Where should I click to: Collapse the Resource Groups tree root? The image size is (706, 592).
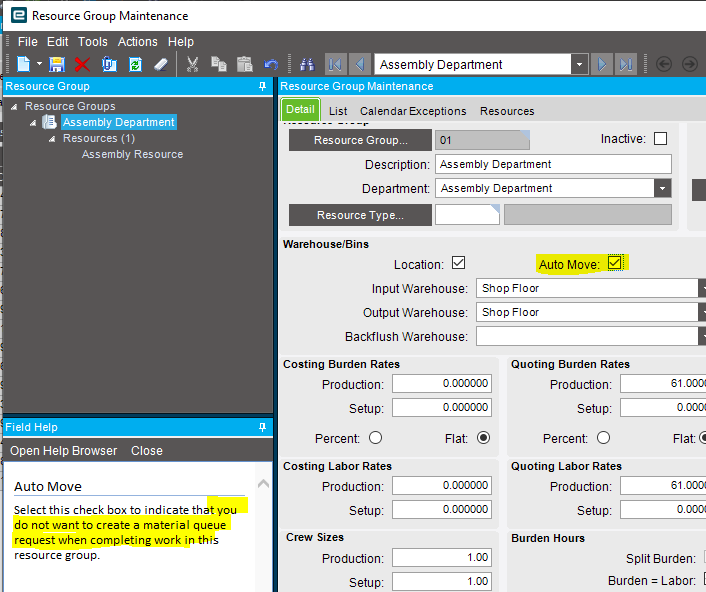tap(14, 107)
